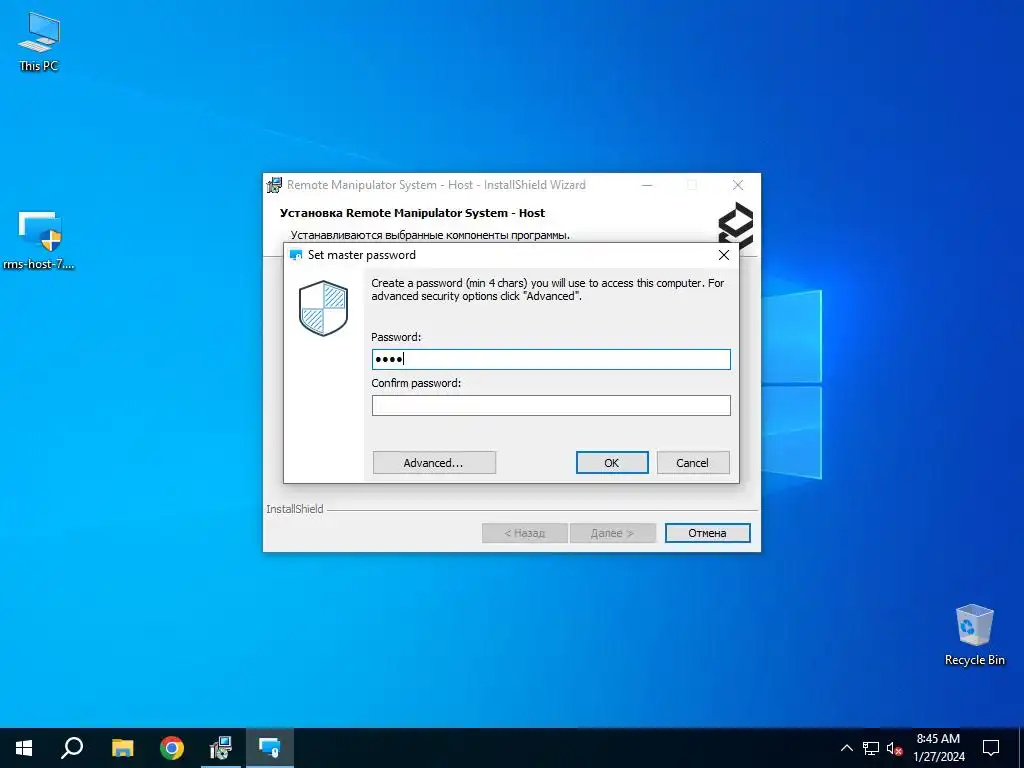
Task: Select the rms-host installer desktop icon
Action: tap(39, 240)
